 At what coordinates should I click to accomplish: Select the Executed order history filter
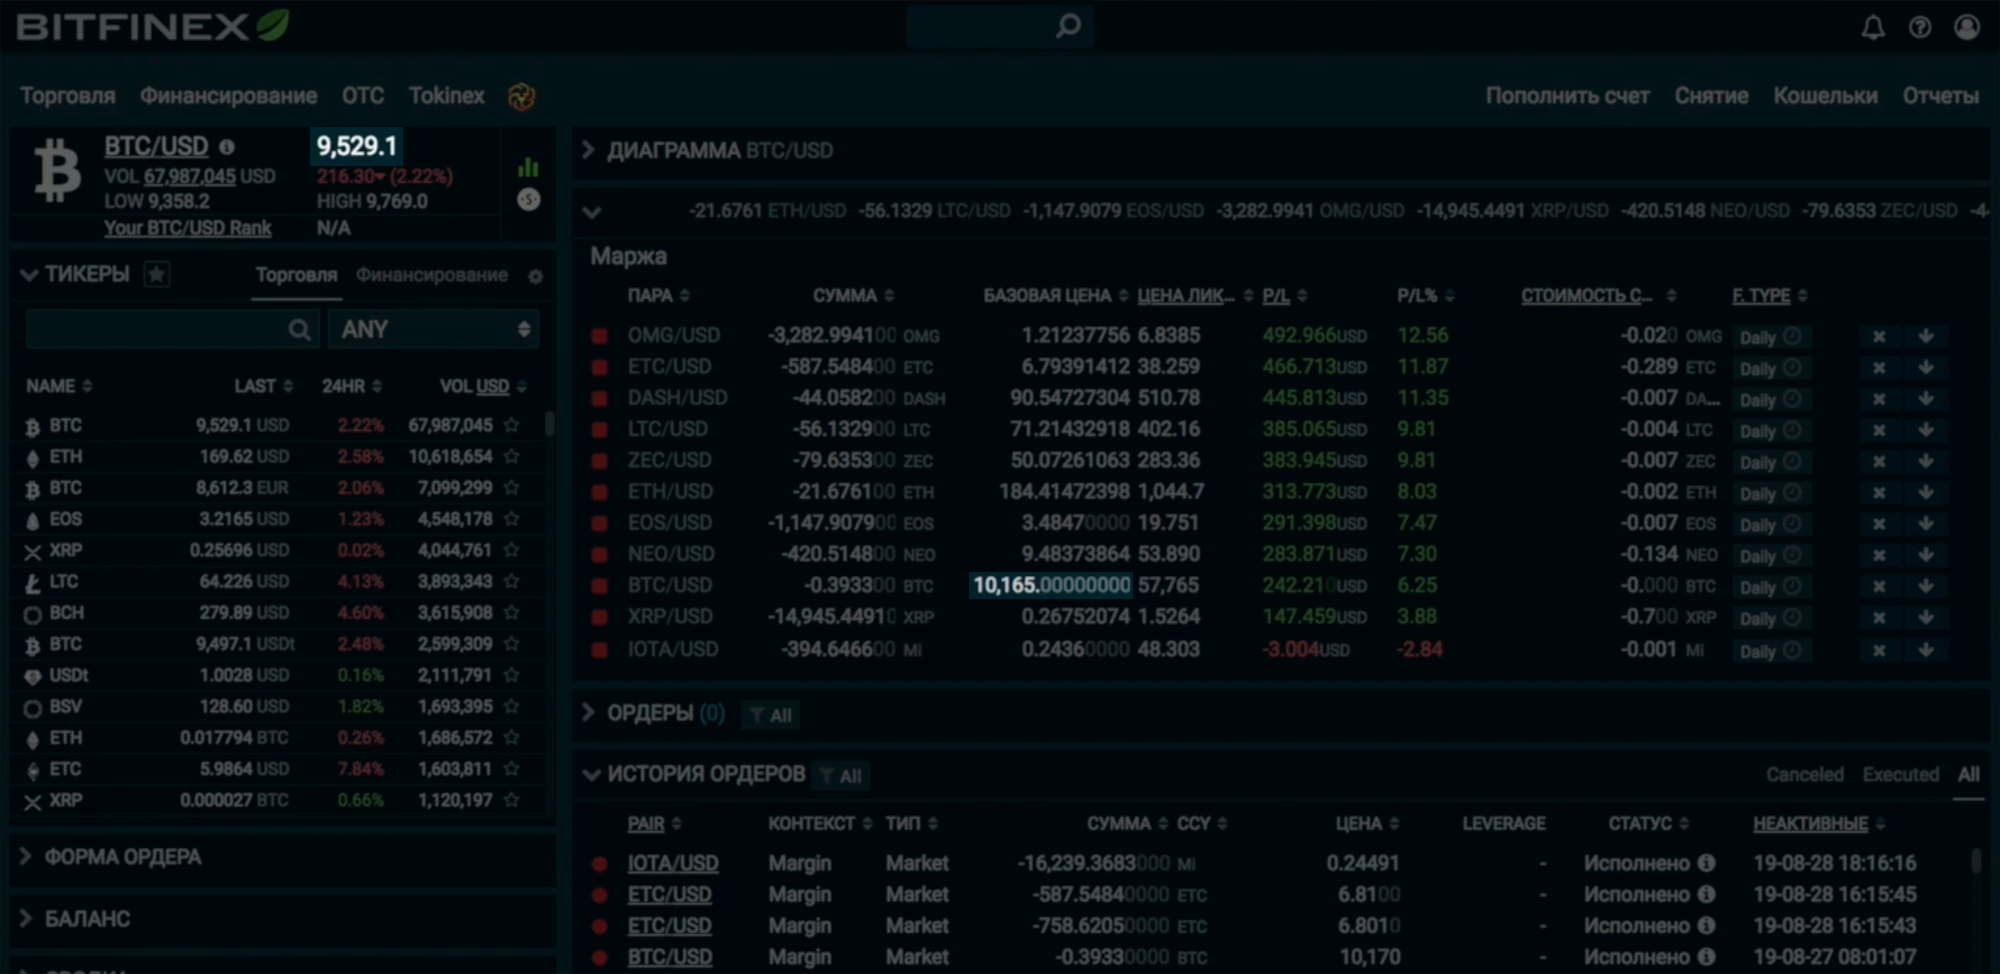pyautogui.click(x=1900, y=775)
